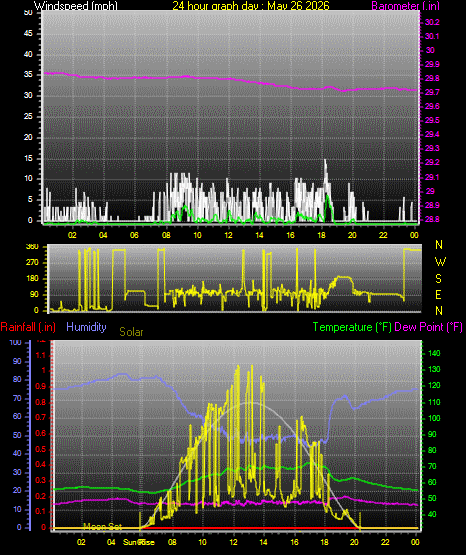The image size is (466, 555).
Task: Click the S compass label on direction chart
Action: [438, 279]
